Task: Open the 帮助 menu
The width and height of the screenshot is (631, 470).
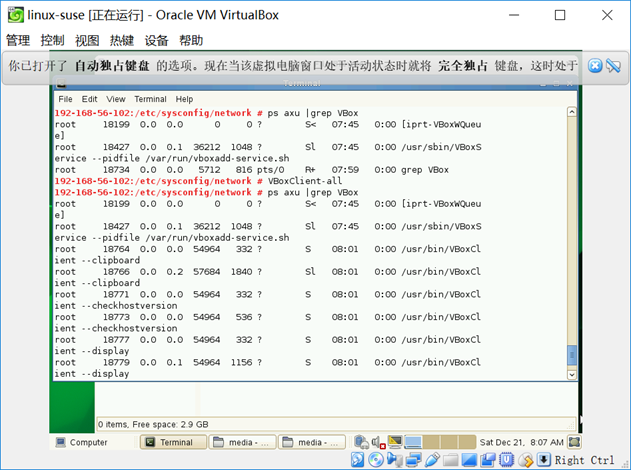Action: pos(191,40)
